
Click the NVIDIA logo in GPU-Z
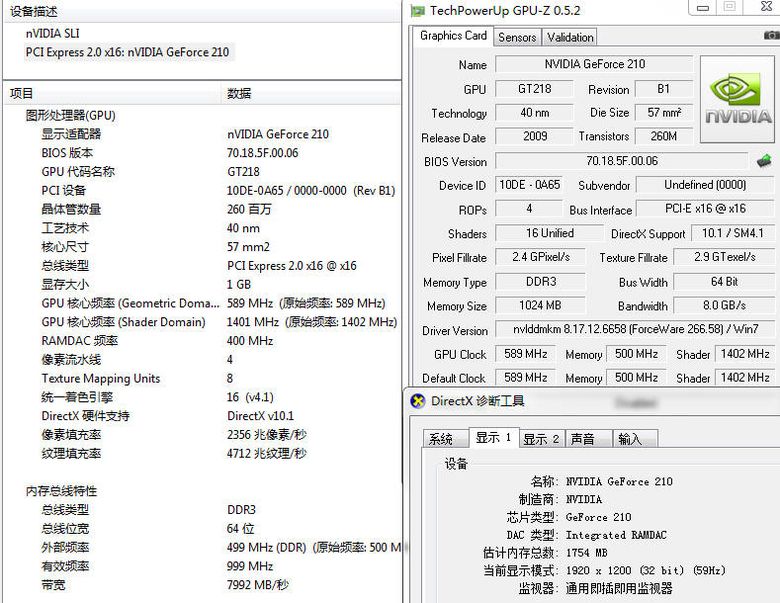737,100
